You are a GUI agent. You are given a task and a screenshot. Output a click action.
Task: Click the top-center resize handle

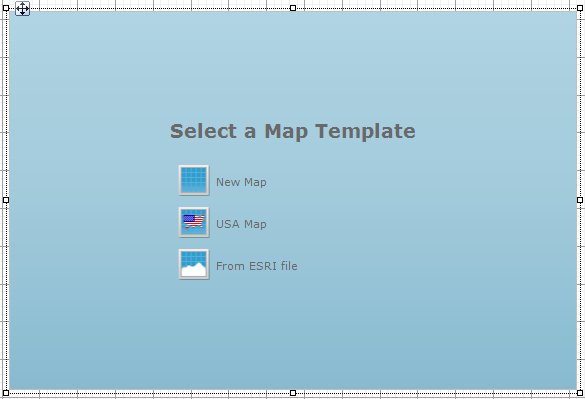(293, 8)
